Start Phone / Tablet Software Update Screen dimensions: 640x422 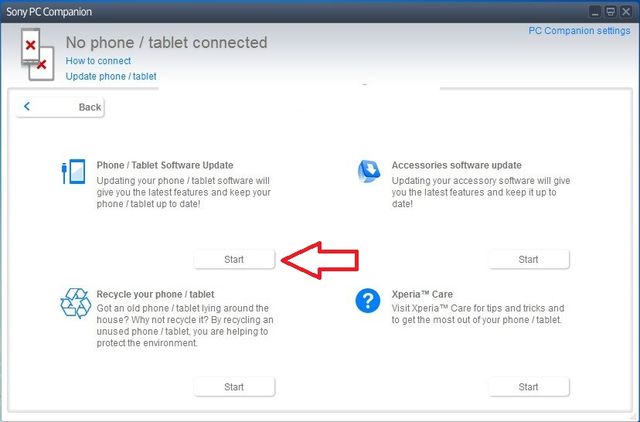click(234, 259)
